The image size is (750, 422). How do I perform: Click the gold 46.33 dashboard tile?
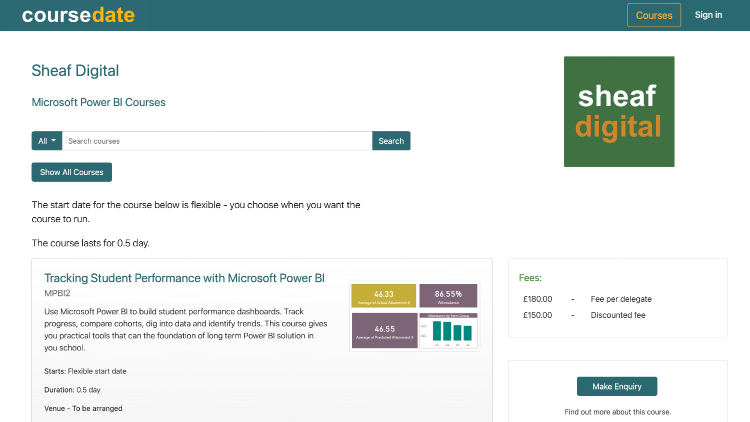383,295
